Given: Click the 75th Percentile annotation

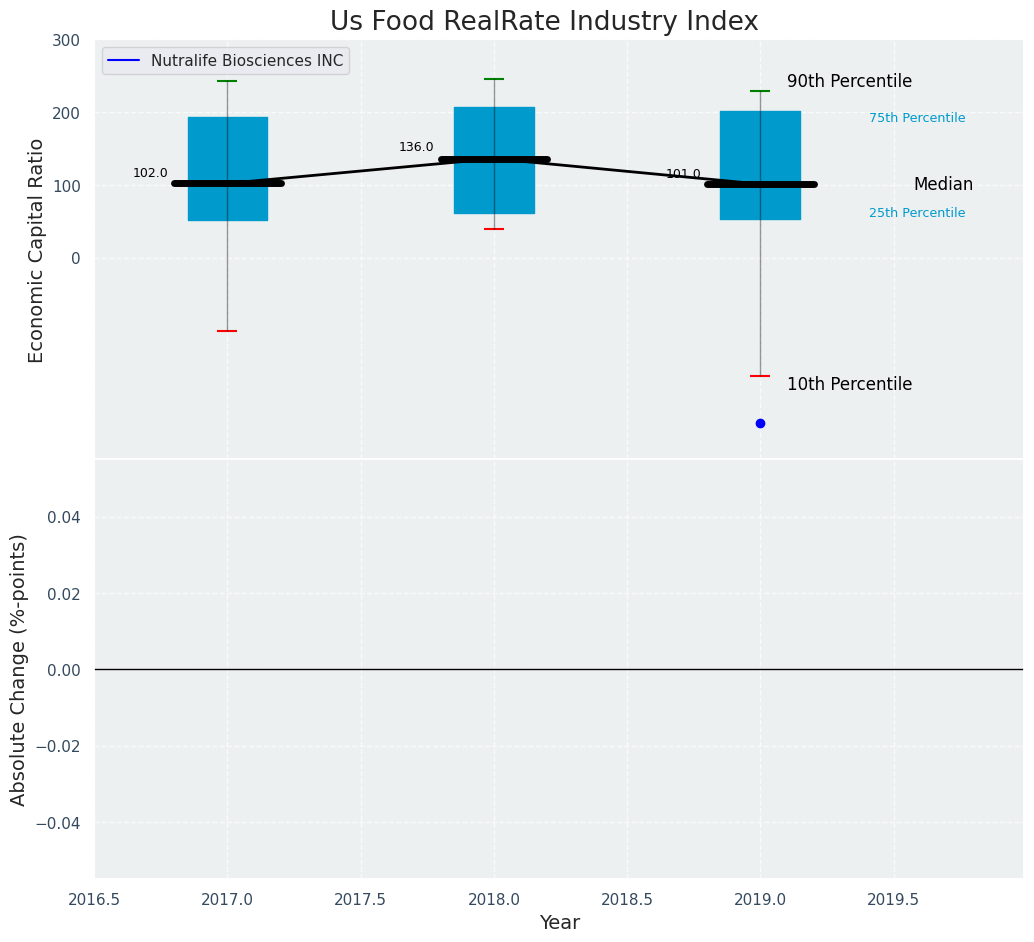Looking at the screenshot, I should click(917, 118).
